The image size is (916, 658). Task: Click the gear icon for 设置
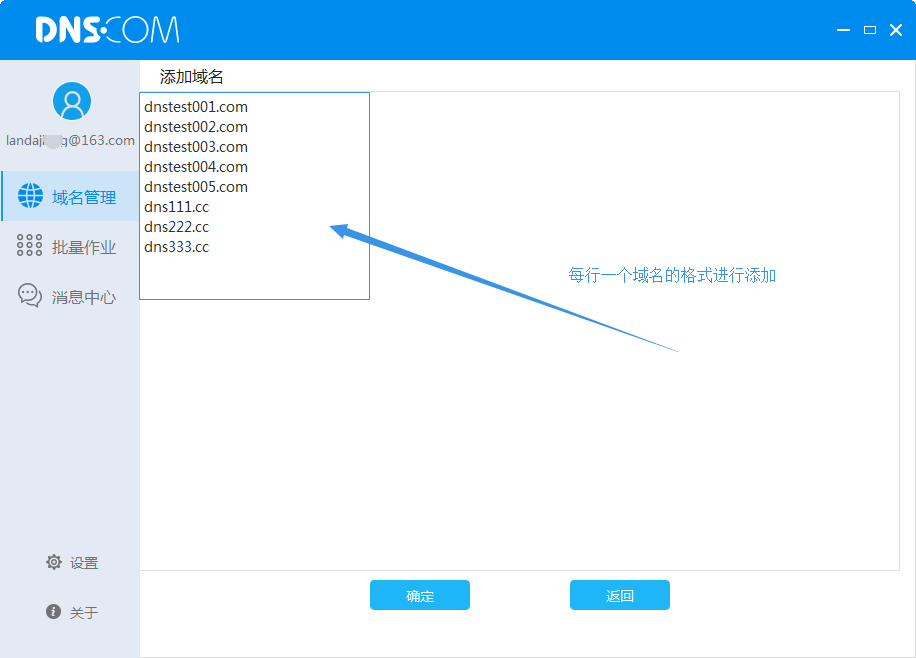[54, 562]
